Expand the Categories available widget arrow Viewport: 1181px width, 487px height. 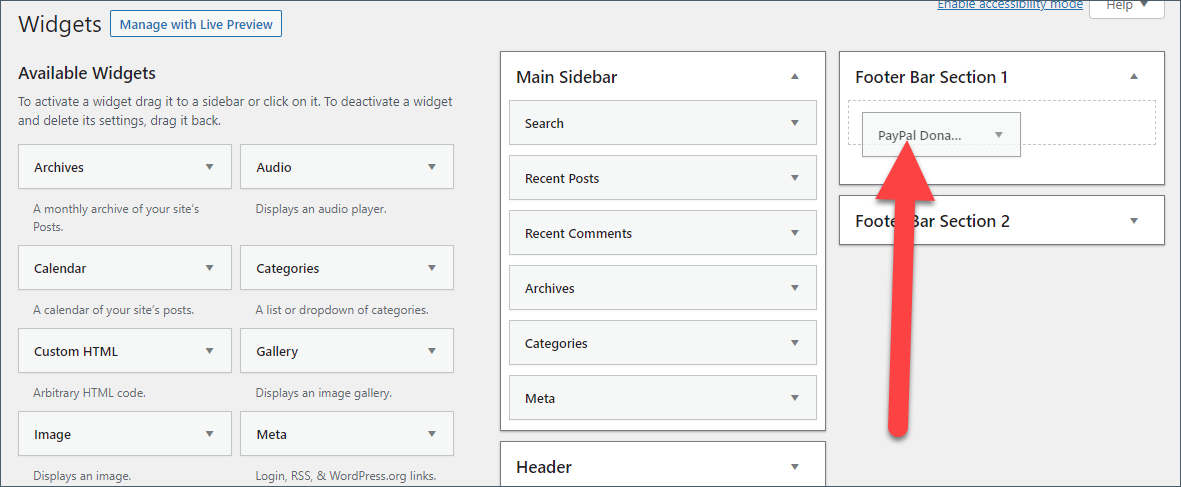point(431,268)
